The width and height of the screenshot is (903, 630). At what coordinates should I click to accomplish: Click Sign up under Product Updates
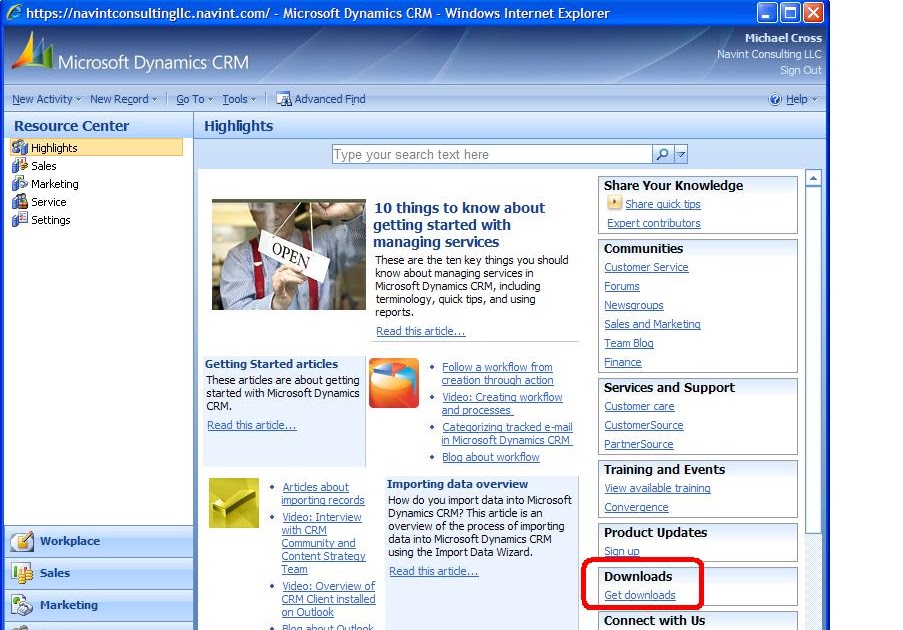pyautogui.click(x=622, y=551)
